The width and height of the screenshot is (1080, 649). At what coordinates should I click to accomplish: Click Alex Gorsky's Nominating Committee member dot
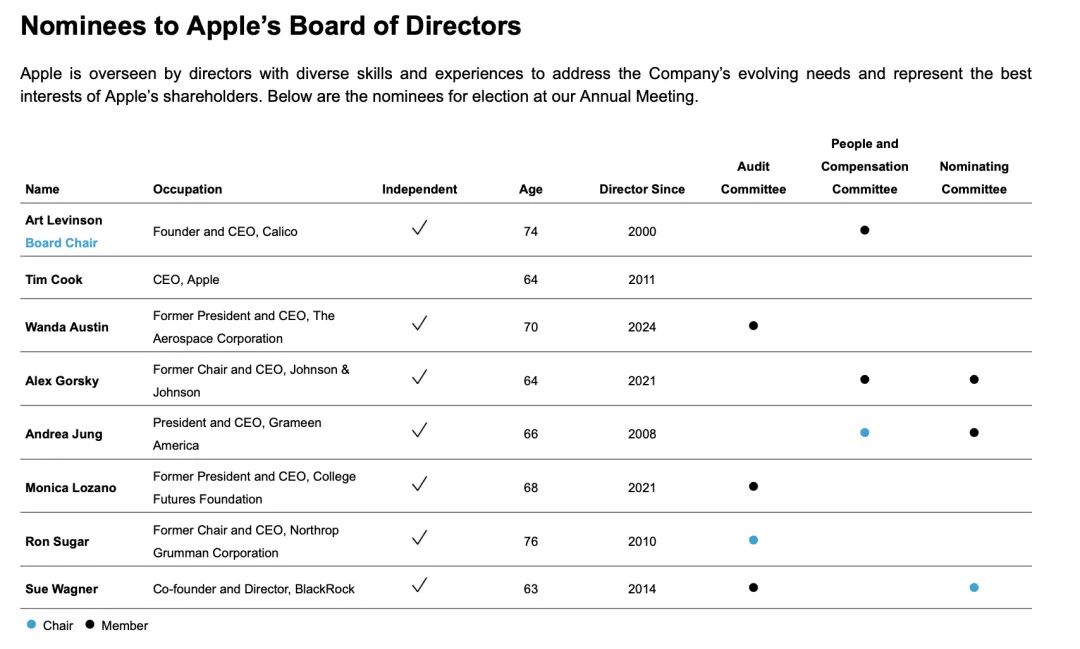[x=974, y=380]
